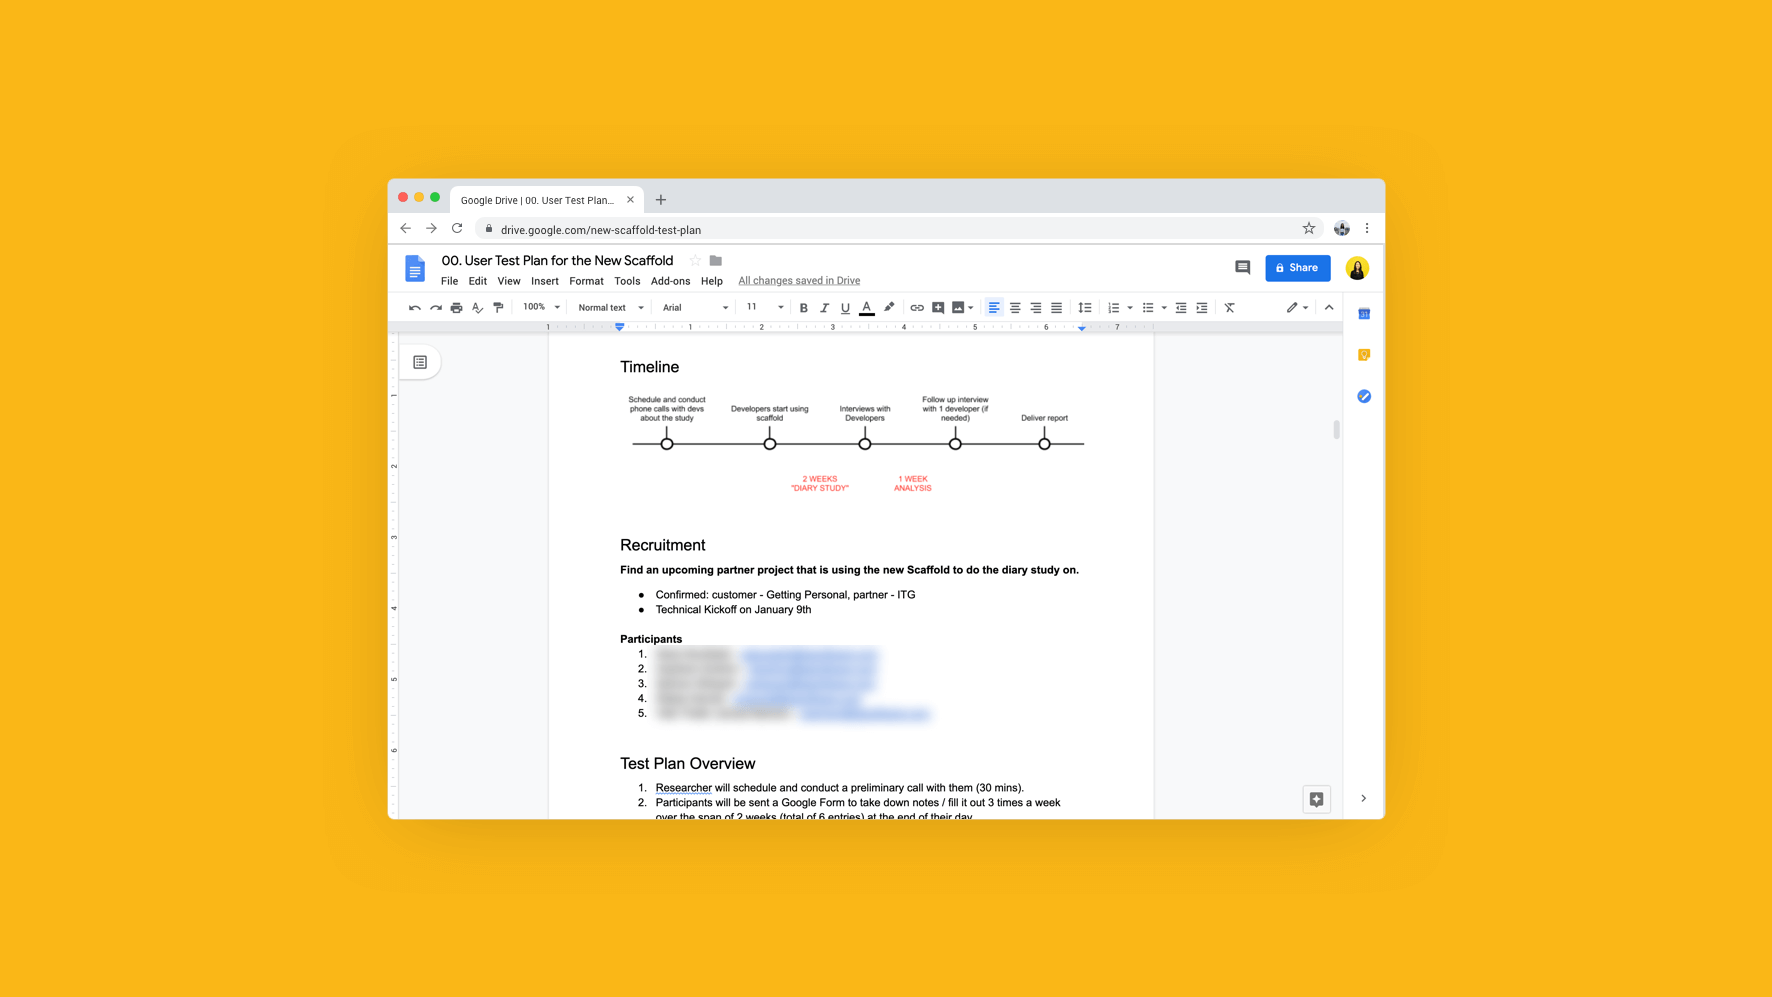Set right text alignment
Image resolution: width=1772 pixels, height=997 pixels.
(1036, 308)
